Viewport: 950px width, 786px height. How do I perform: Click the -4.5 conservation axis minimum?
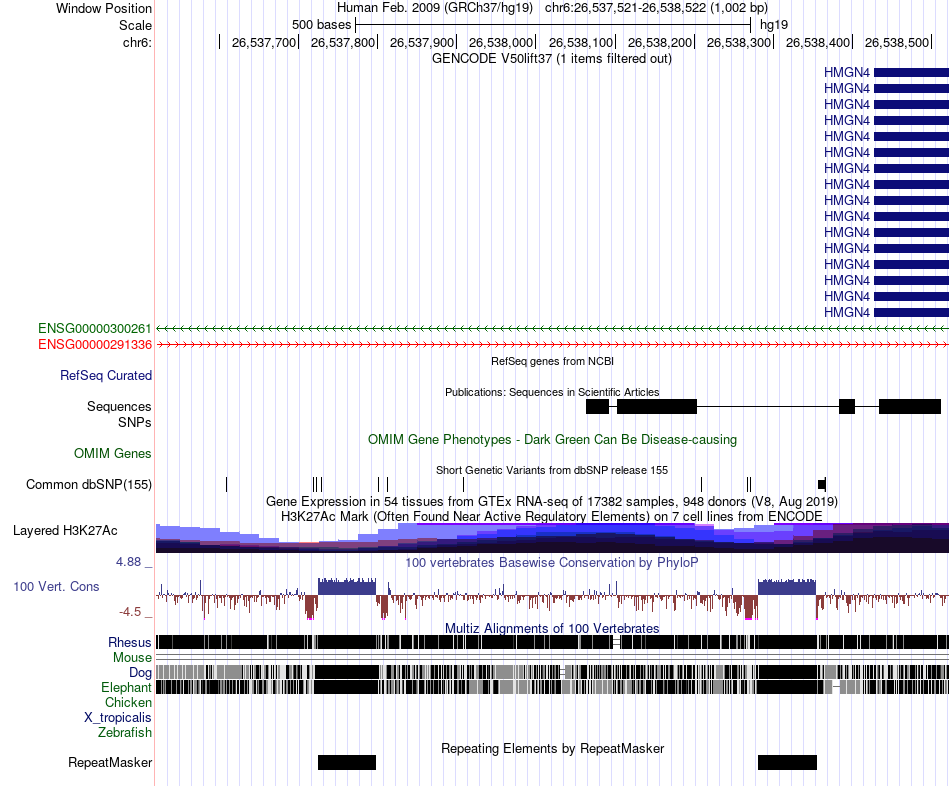pyautogui.click(x=130, y=612)
